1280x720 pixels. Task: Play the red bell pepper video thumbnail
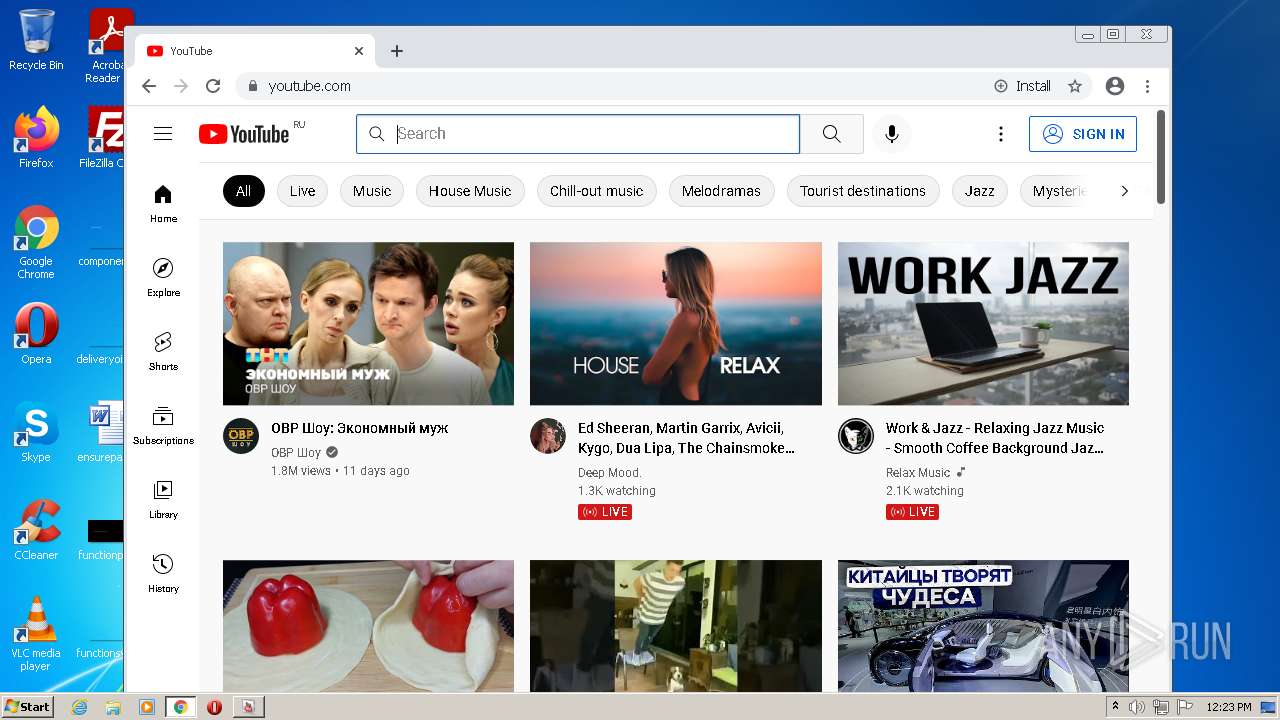[x=368, y=626]
